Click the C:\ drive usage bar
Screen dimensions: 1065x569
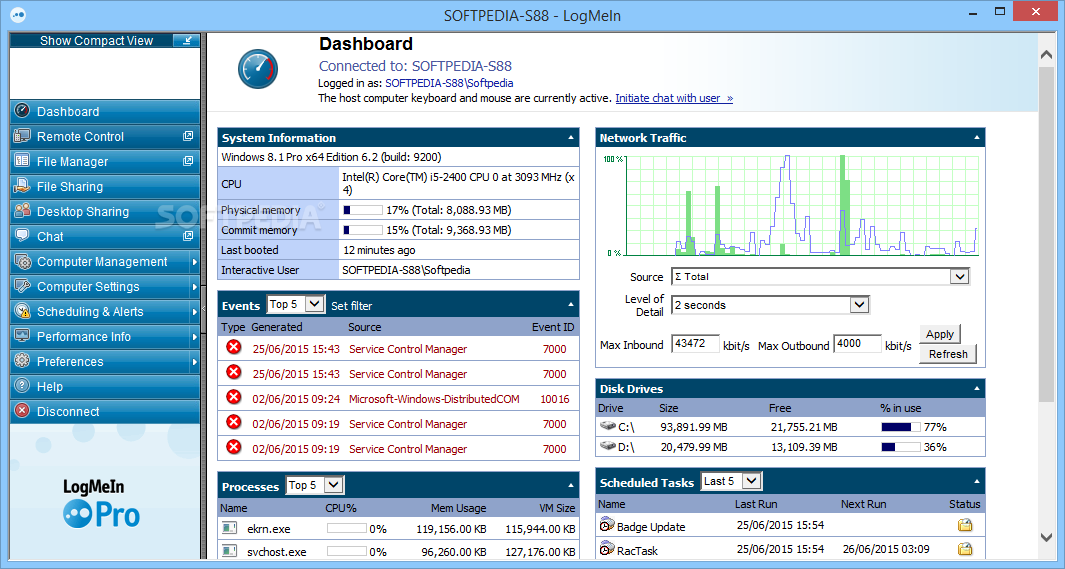coord(901,427)
